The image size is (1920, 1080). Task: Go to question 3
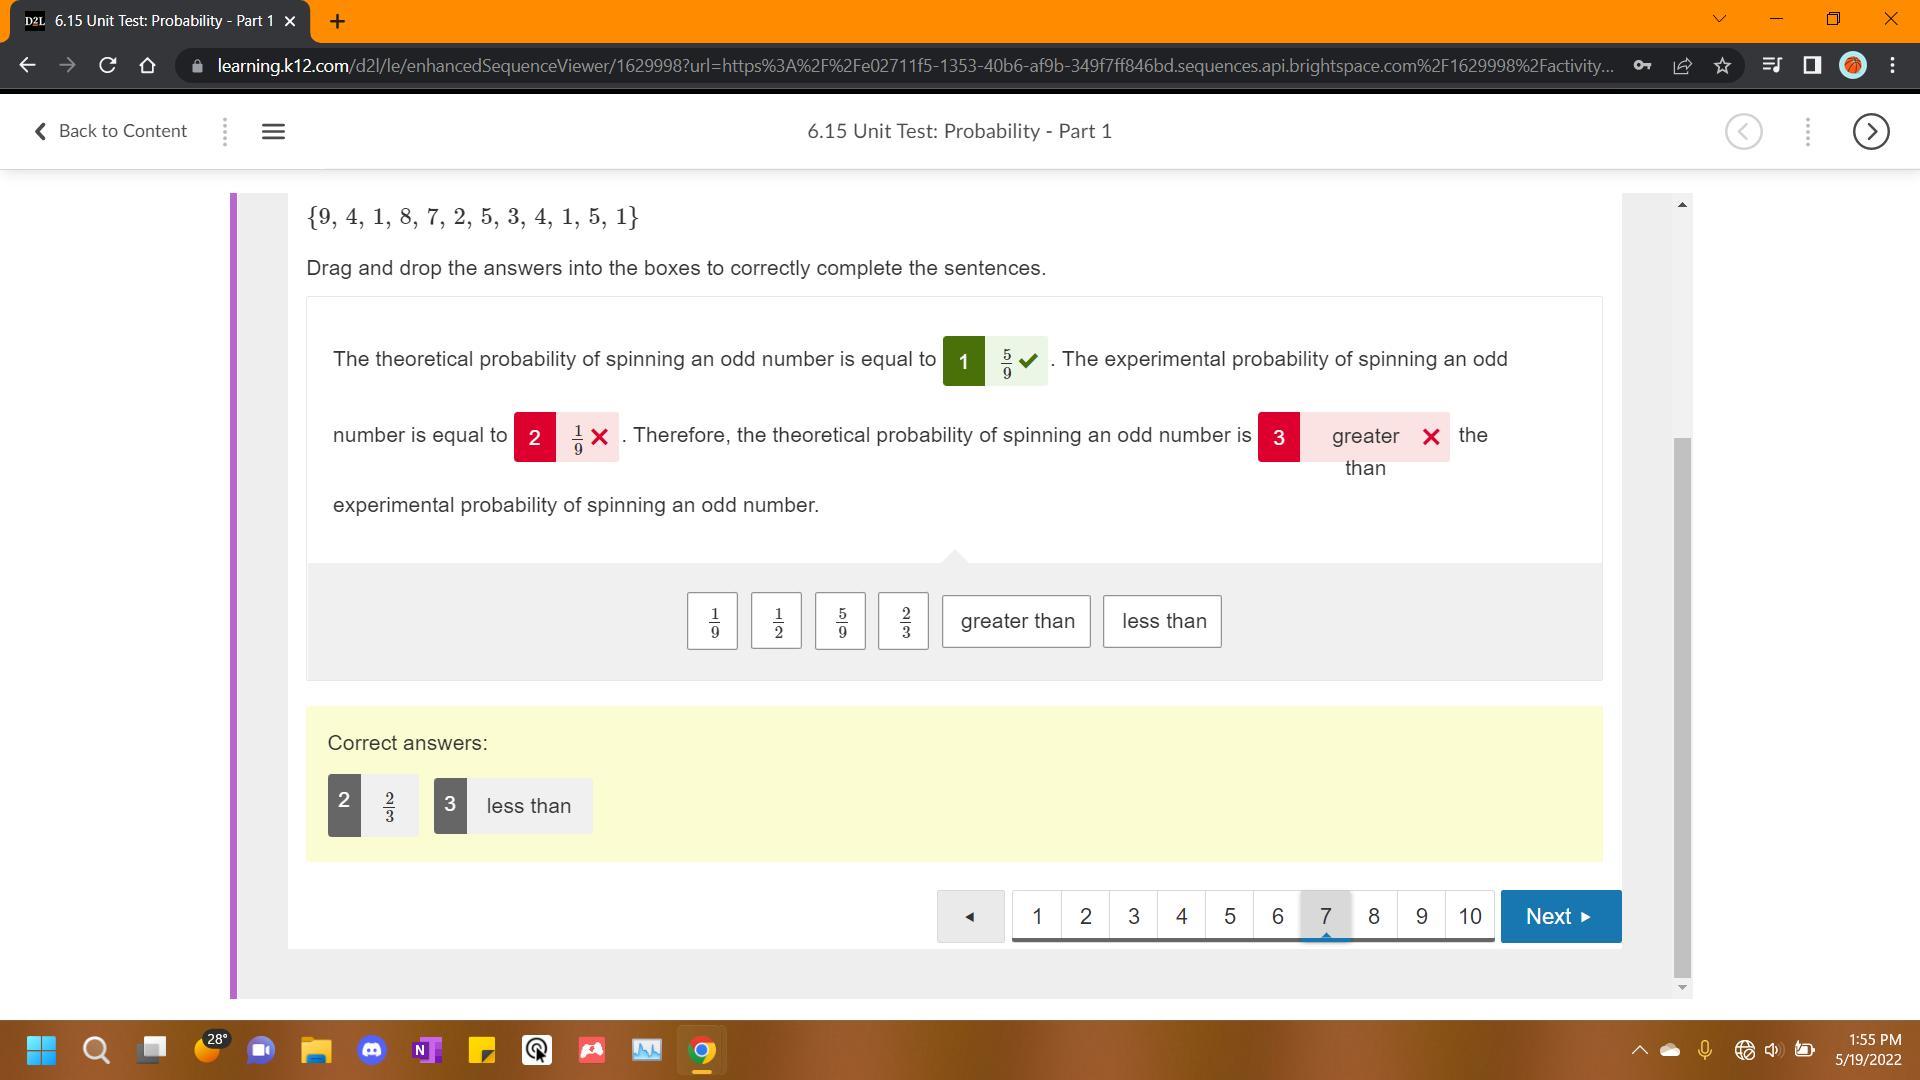coord(1133,916)
